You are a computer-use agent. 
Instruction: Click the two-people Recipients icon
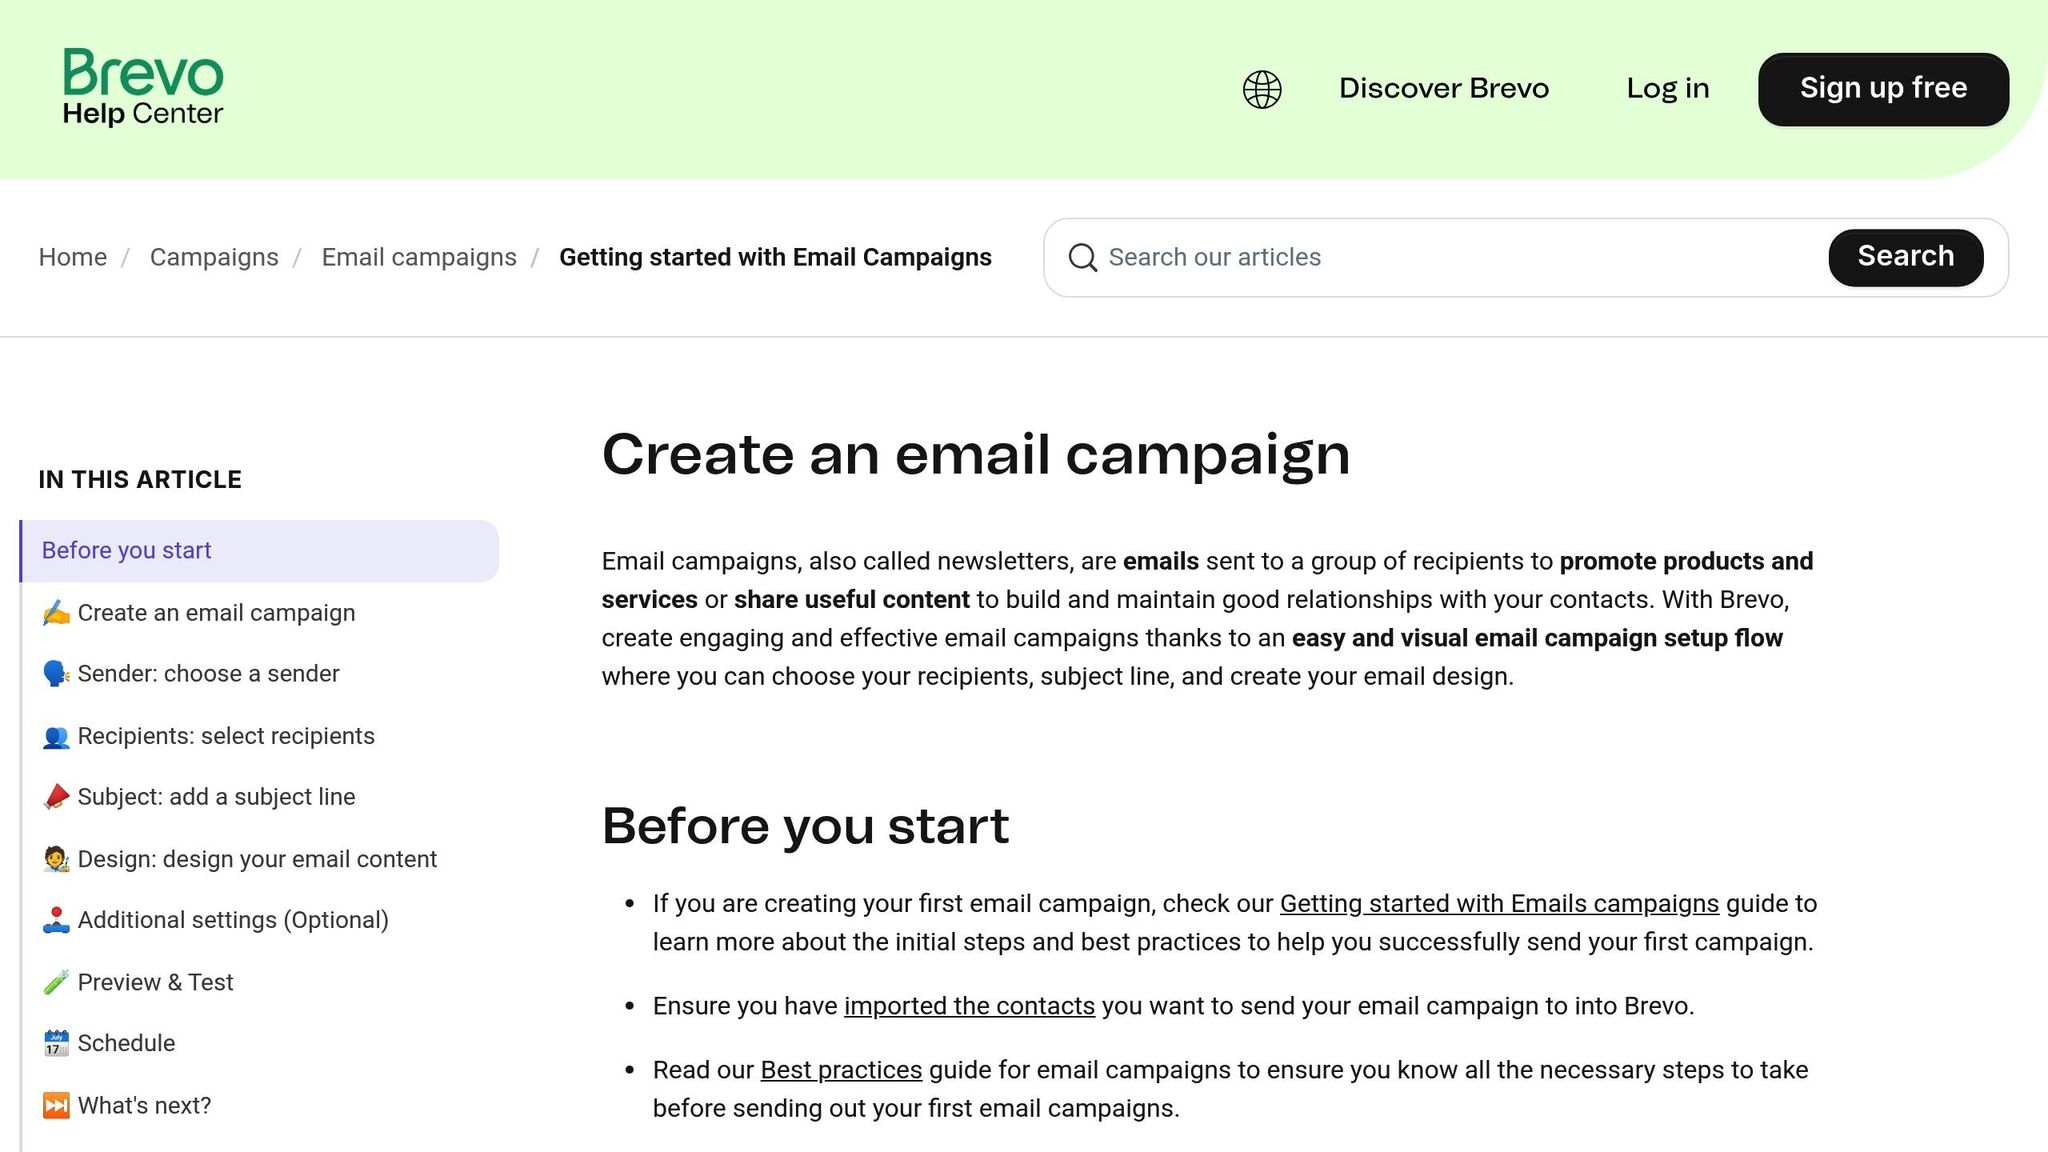56,737
